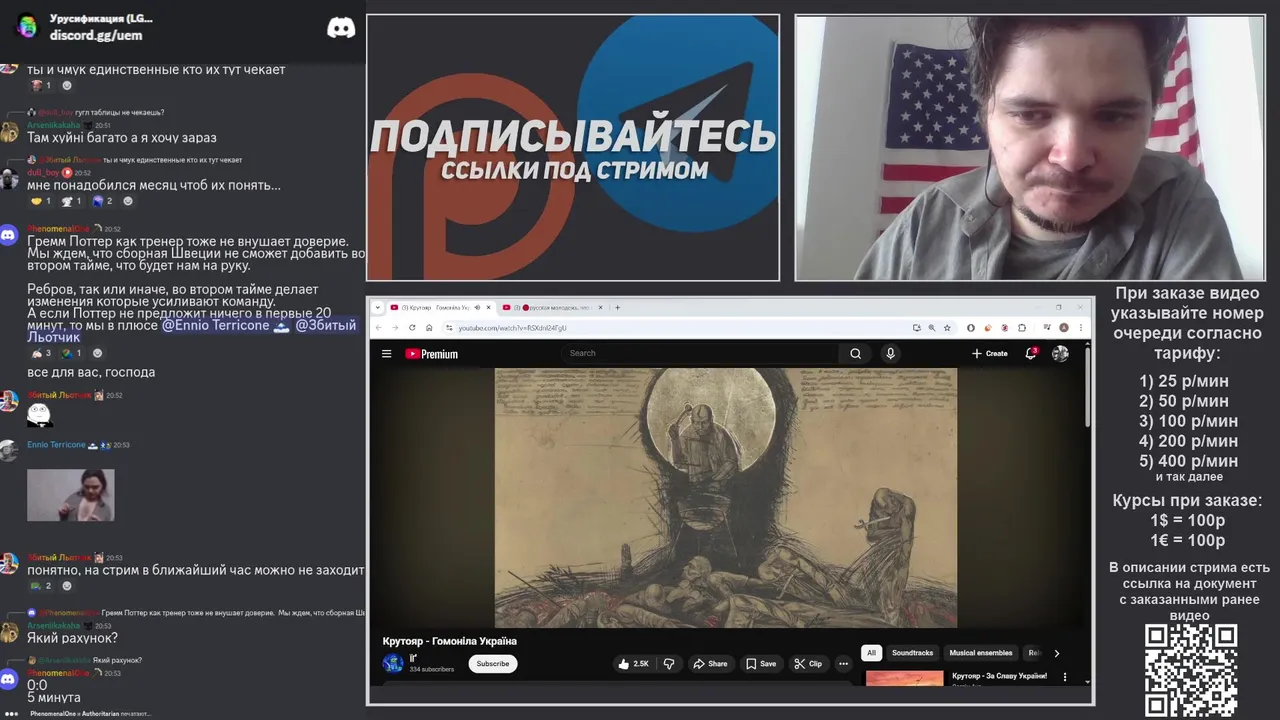Click message 'мне понадобился месяц чтоб их понять...'
This screenshot has height=720, width=1280.
pyautogui.click(x=154, y=185)
